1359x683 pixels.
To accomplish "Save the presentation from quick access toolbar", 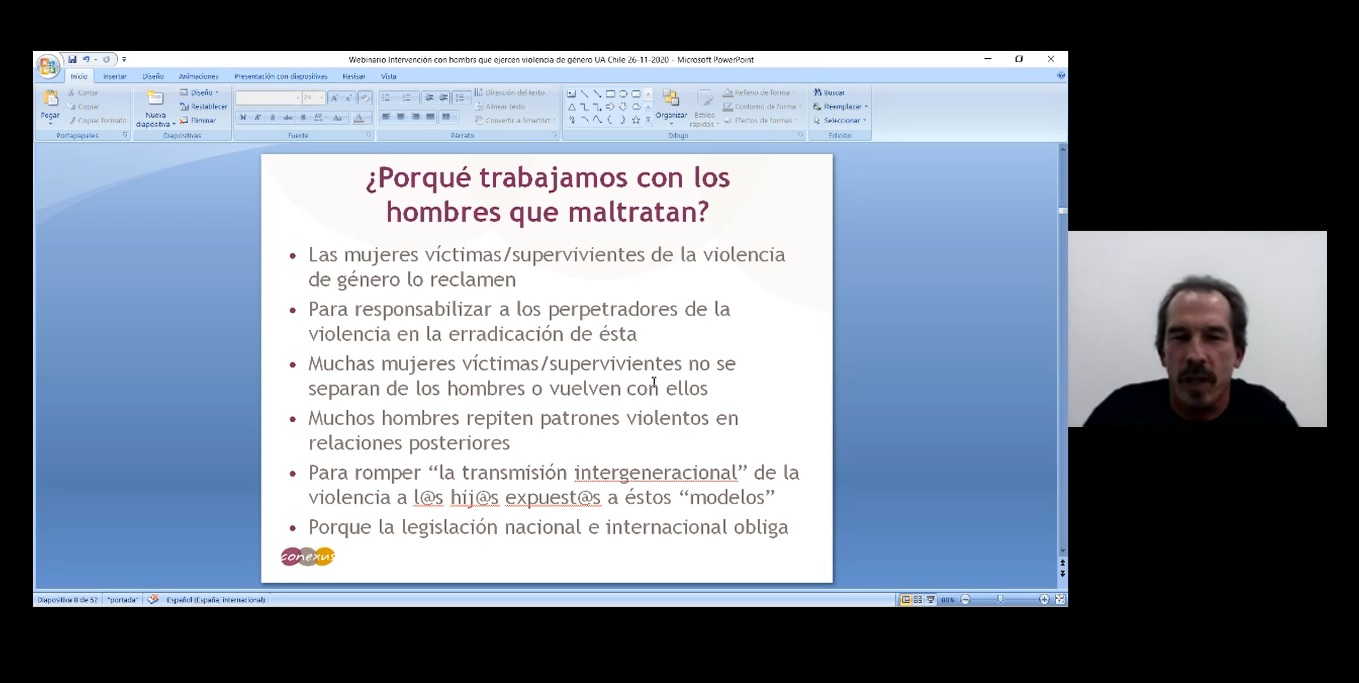I will (x=72, y=59).
